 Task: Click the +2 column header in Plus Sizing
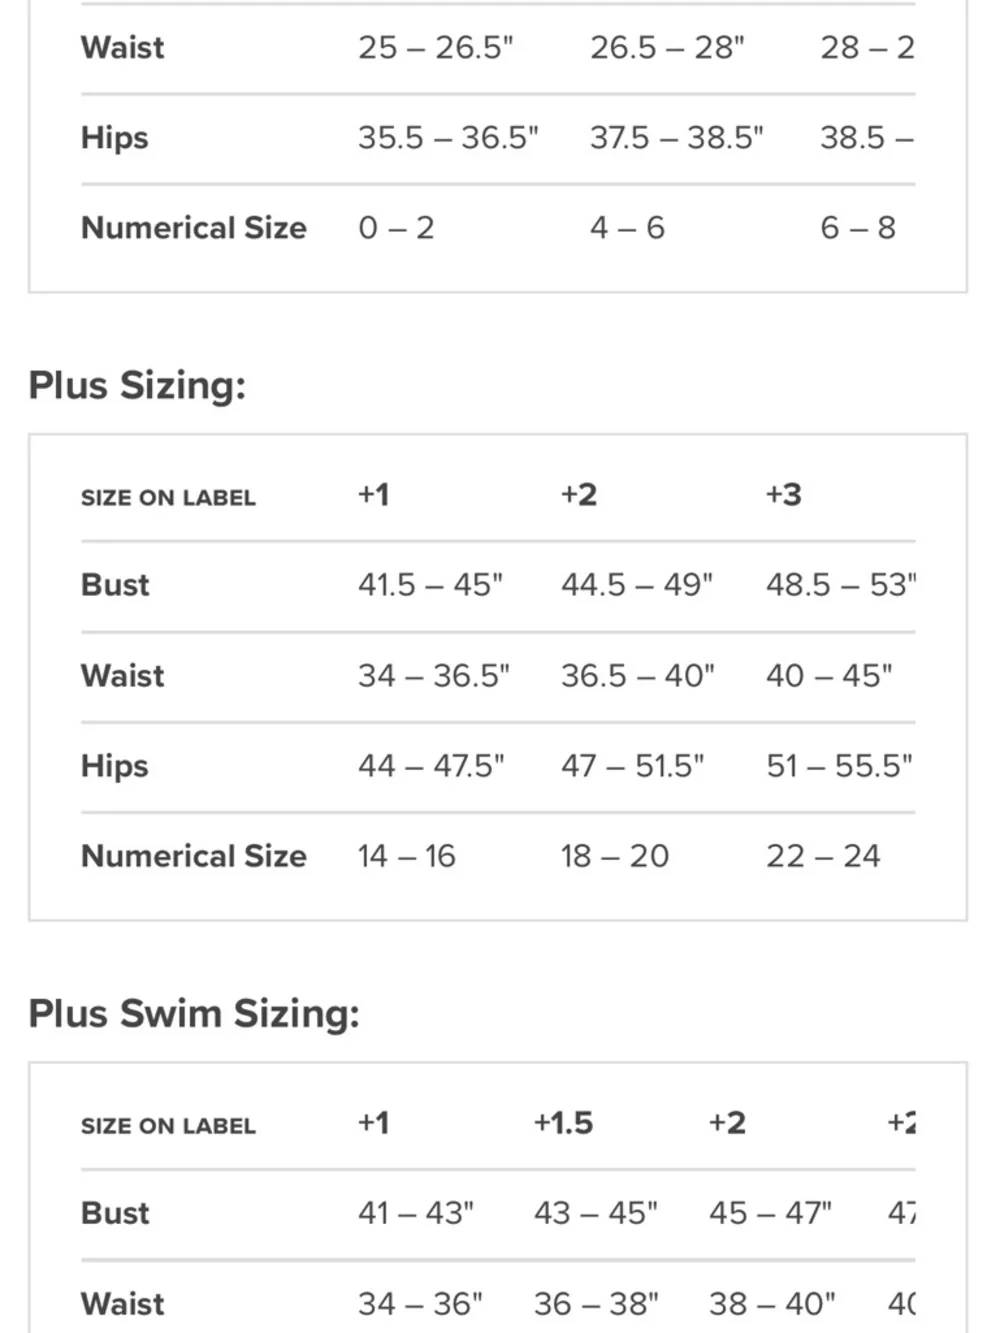point(579,495)
